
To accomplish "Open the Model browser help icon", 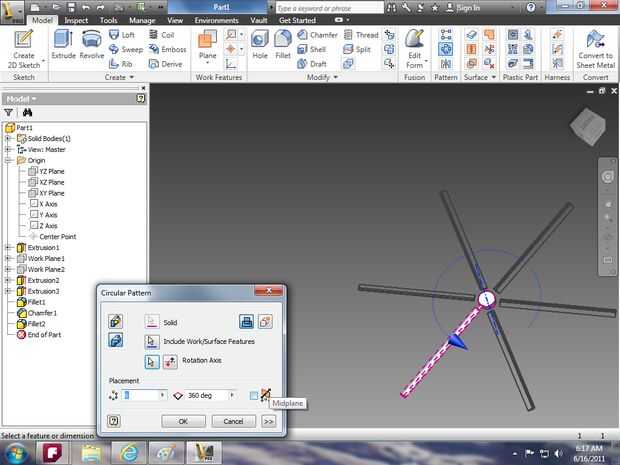I will 141,98.
